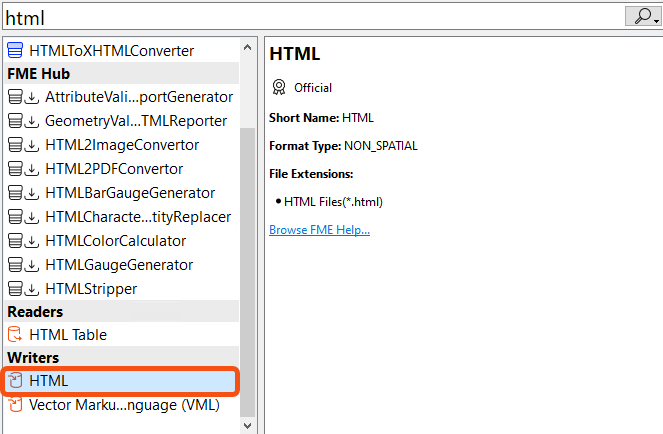The image size is (663, 434).
Task: Open search options dropdown arrow
Action: coord(656,21)
